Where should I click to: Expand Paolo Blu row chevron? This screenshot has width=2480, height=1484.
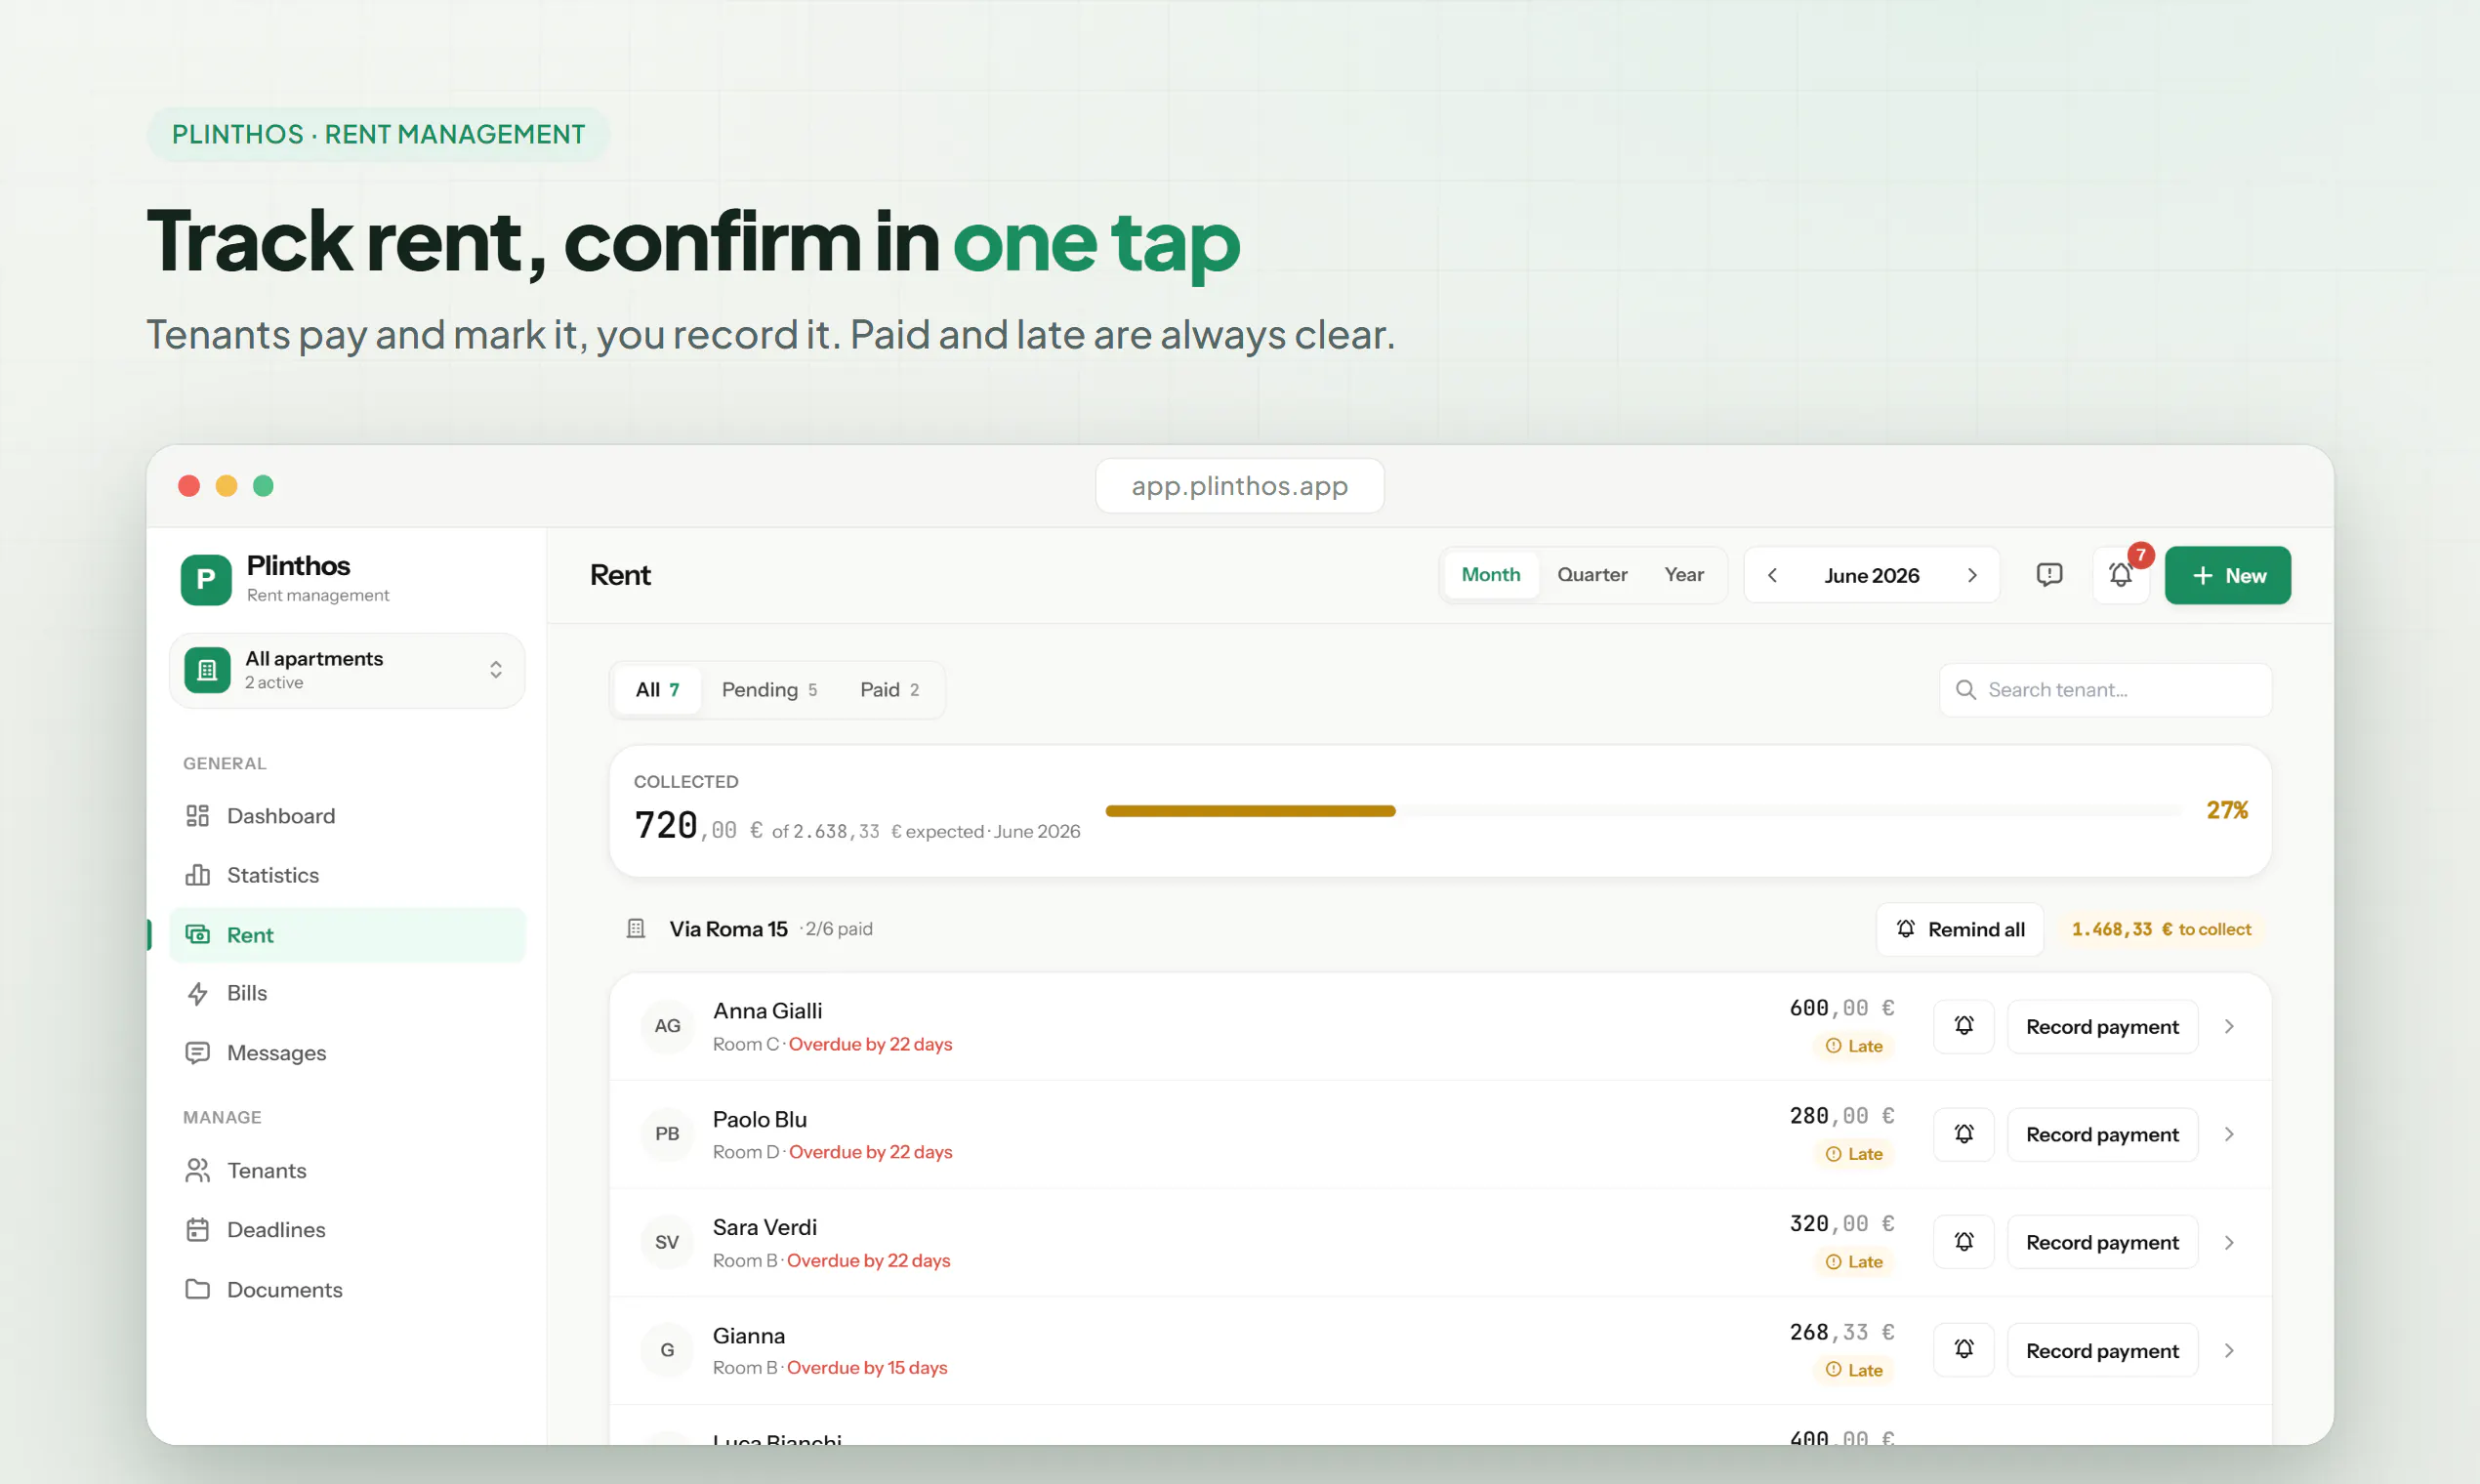click(2229, 1135)
